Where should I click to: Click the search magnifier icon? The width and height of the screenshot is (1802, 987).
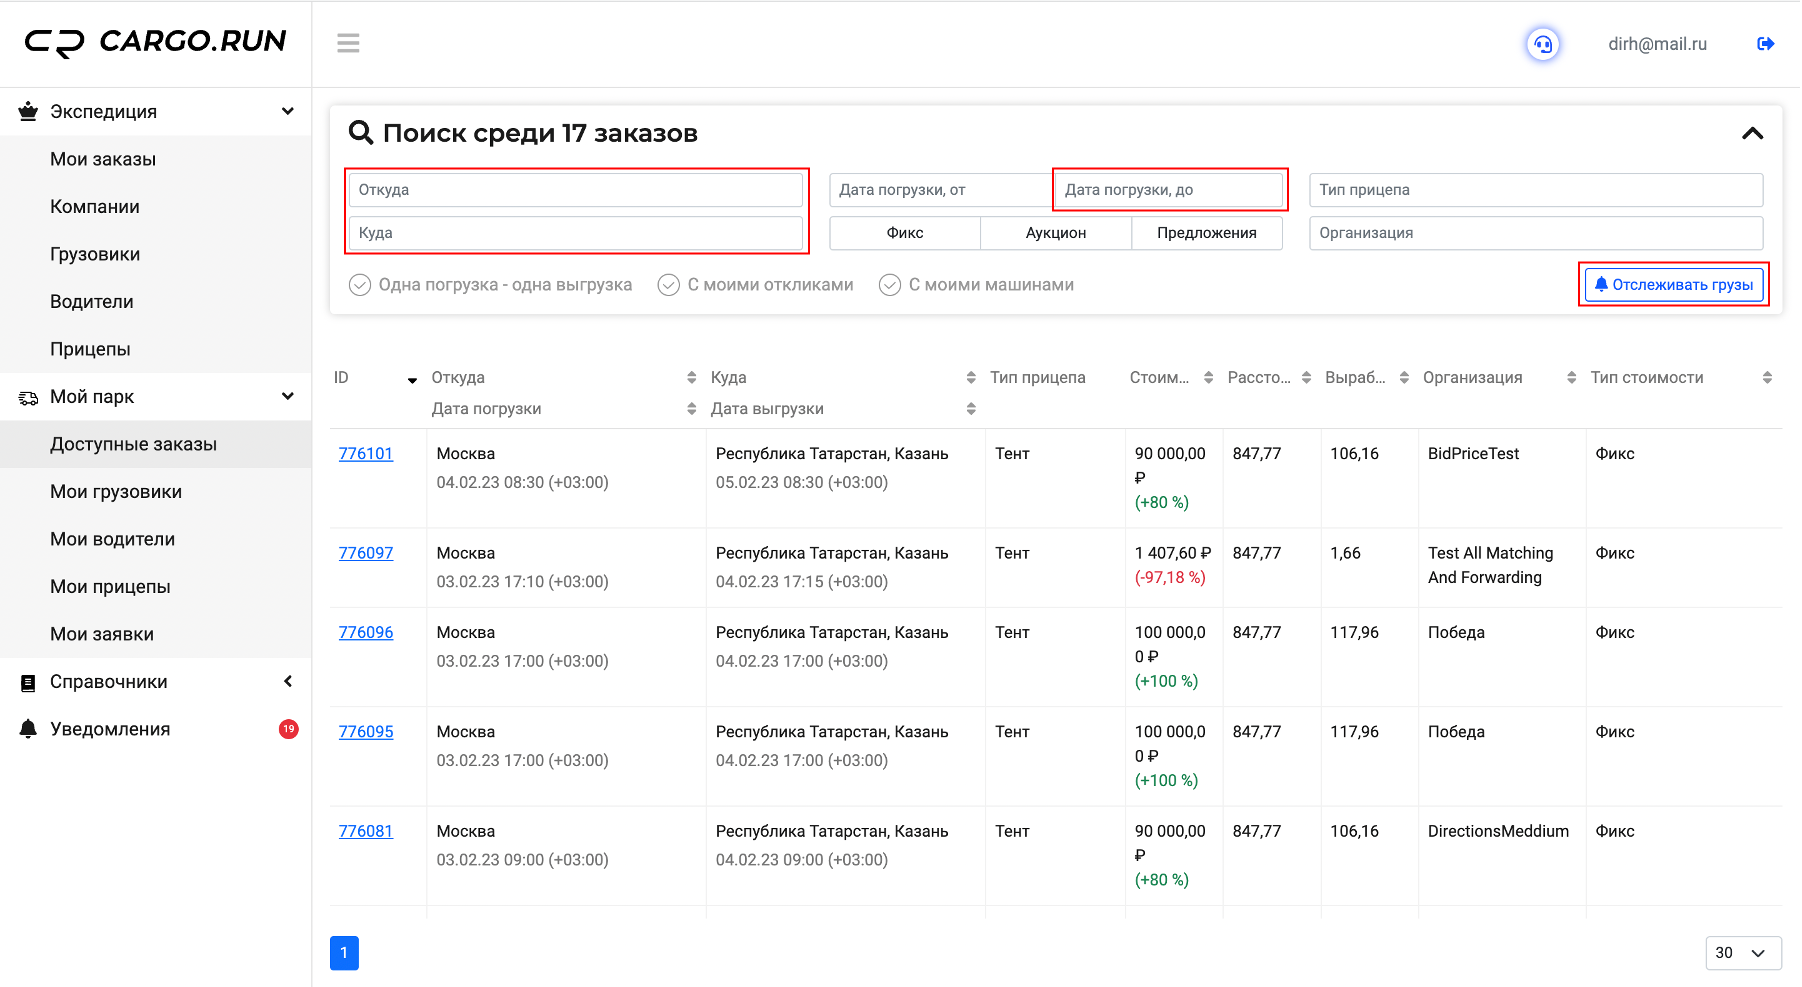(360, 133)
